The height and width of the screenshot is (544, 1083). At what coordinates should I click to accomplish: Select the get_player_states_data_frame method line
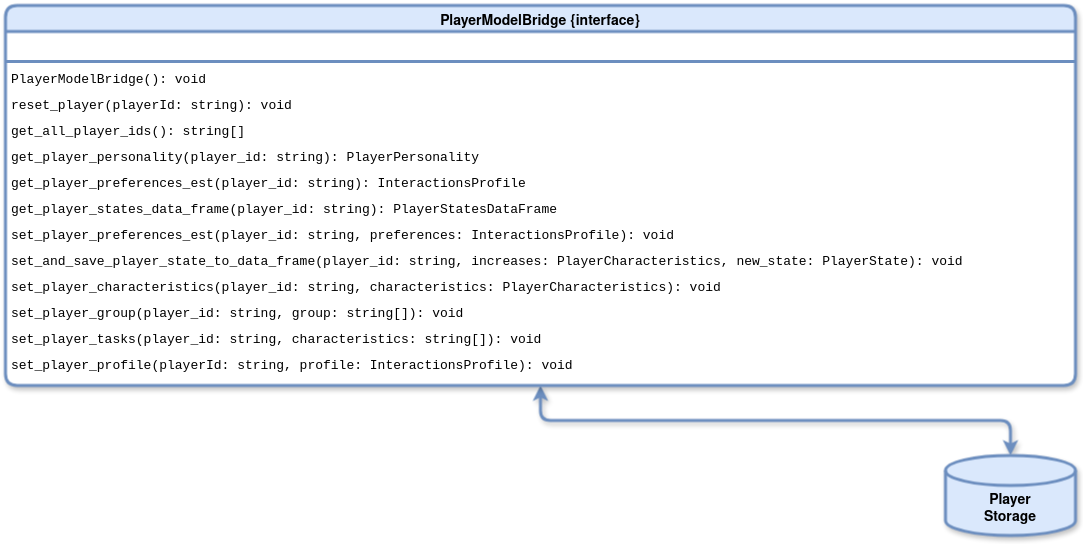point(284,209)
